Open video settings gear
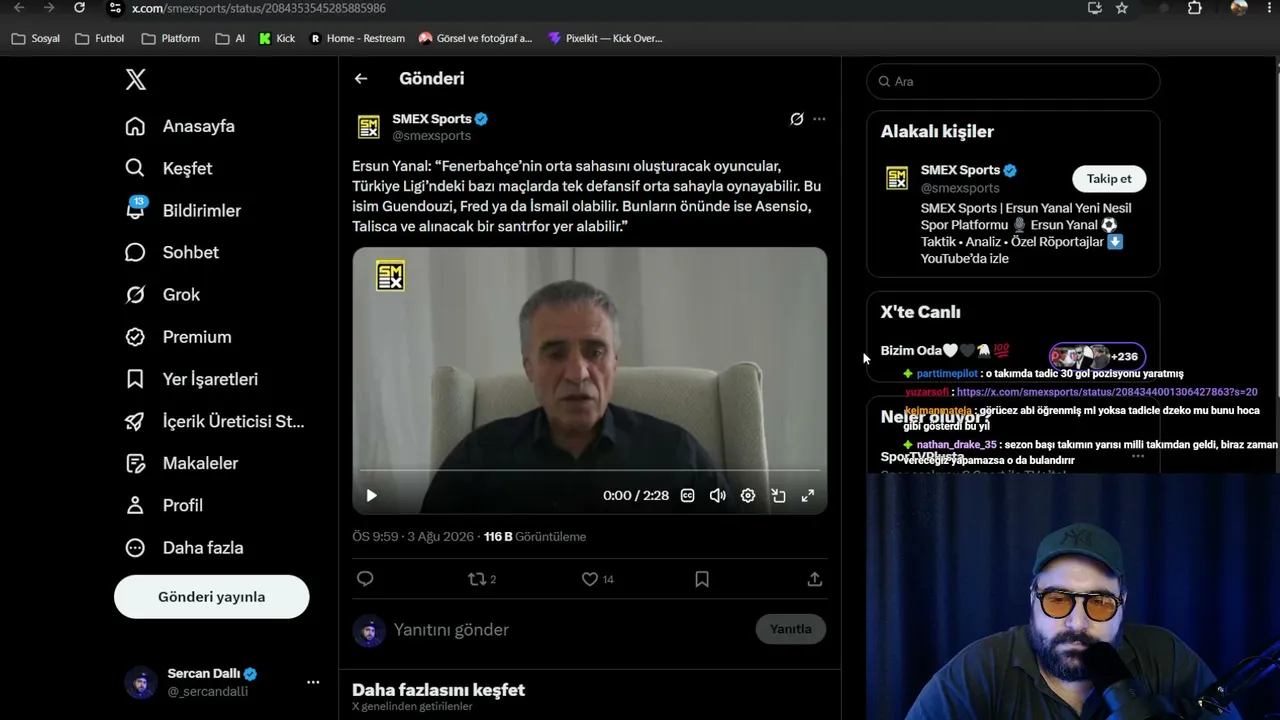 tap(747, 496)
